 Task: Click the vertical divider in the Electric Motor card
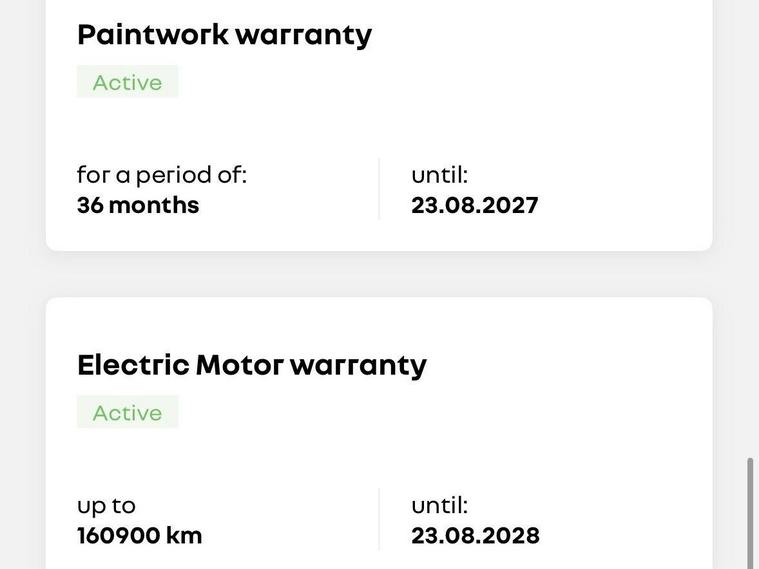pyautogui.click(x=379, y=519)
